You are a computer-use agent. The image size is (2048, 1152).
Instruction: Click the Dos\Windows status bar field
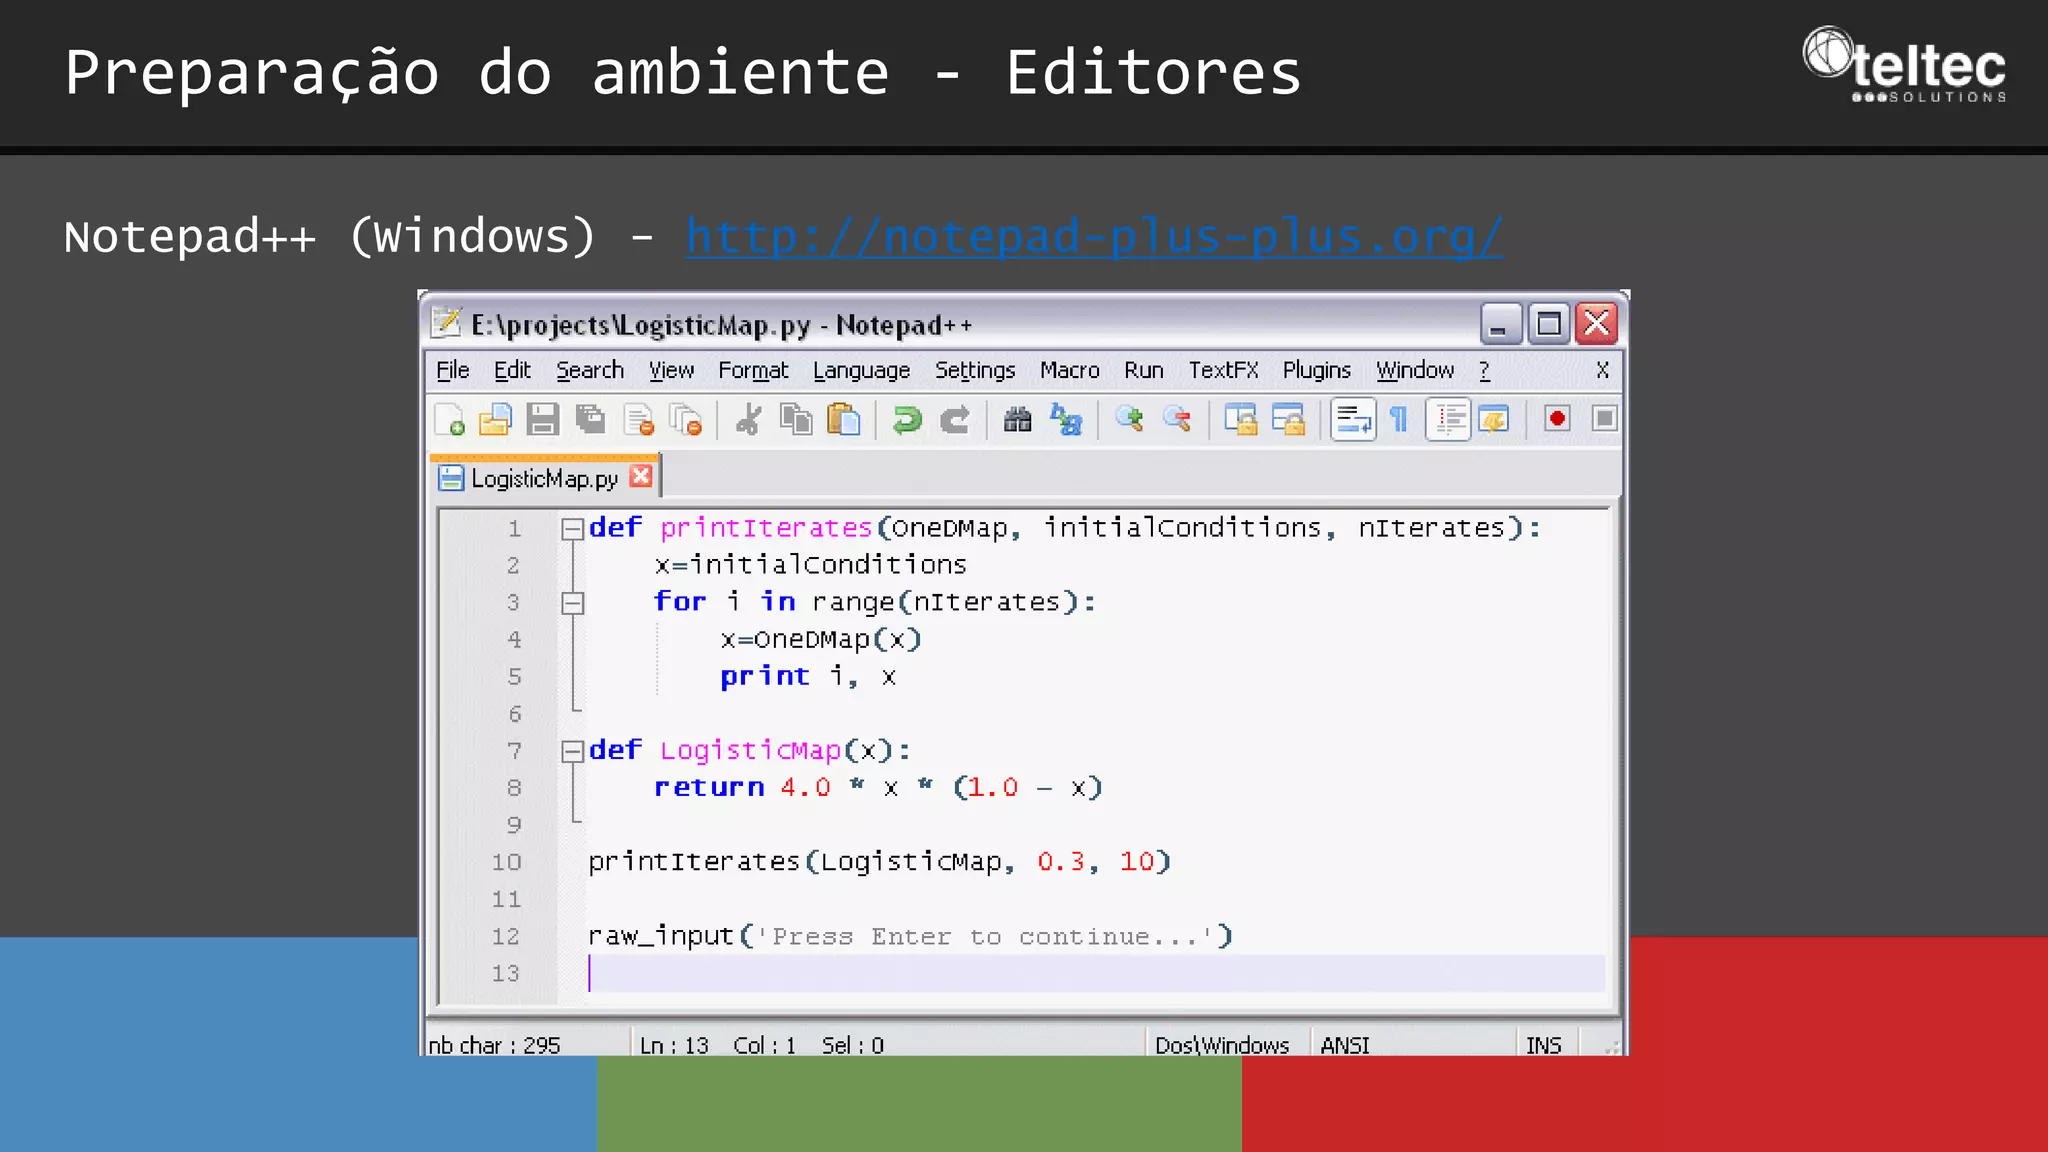1222,1045
